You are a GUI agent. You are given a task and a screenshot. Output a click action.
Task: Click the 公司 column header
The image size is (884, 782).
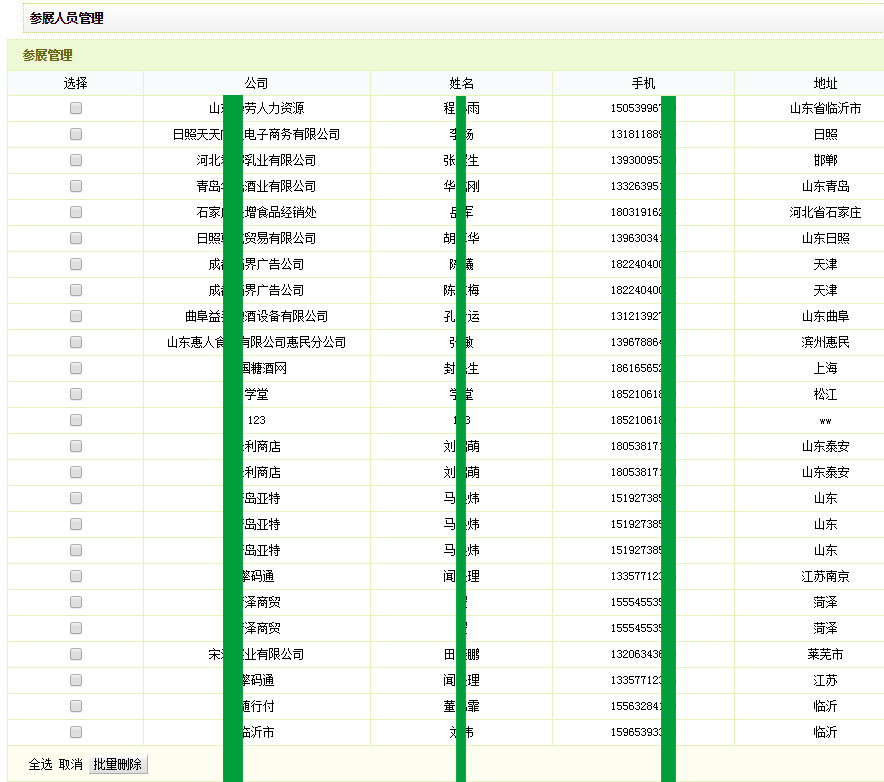coord(256,83)
